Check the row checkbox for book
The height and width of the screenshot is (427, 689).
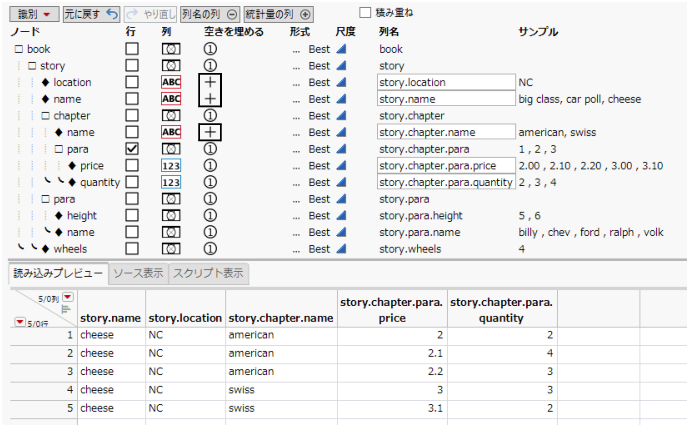[x=132, y=49]
